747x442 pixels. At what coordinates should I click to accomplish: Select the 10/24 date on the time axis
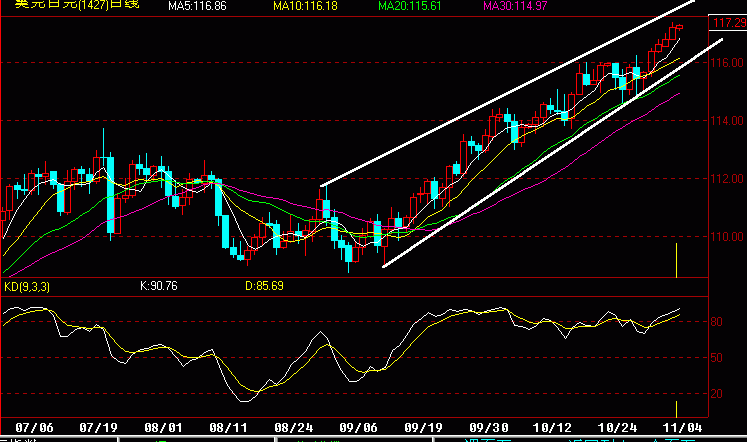click(x=617, y=428)
